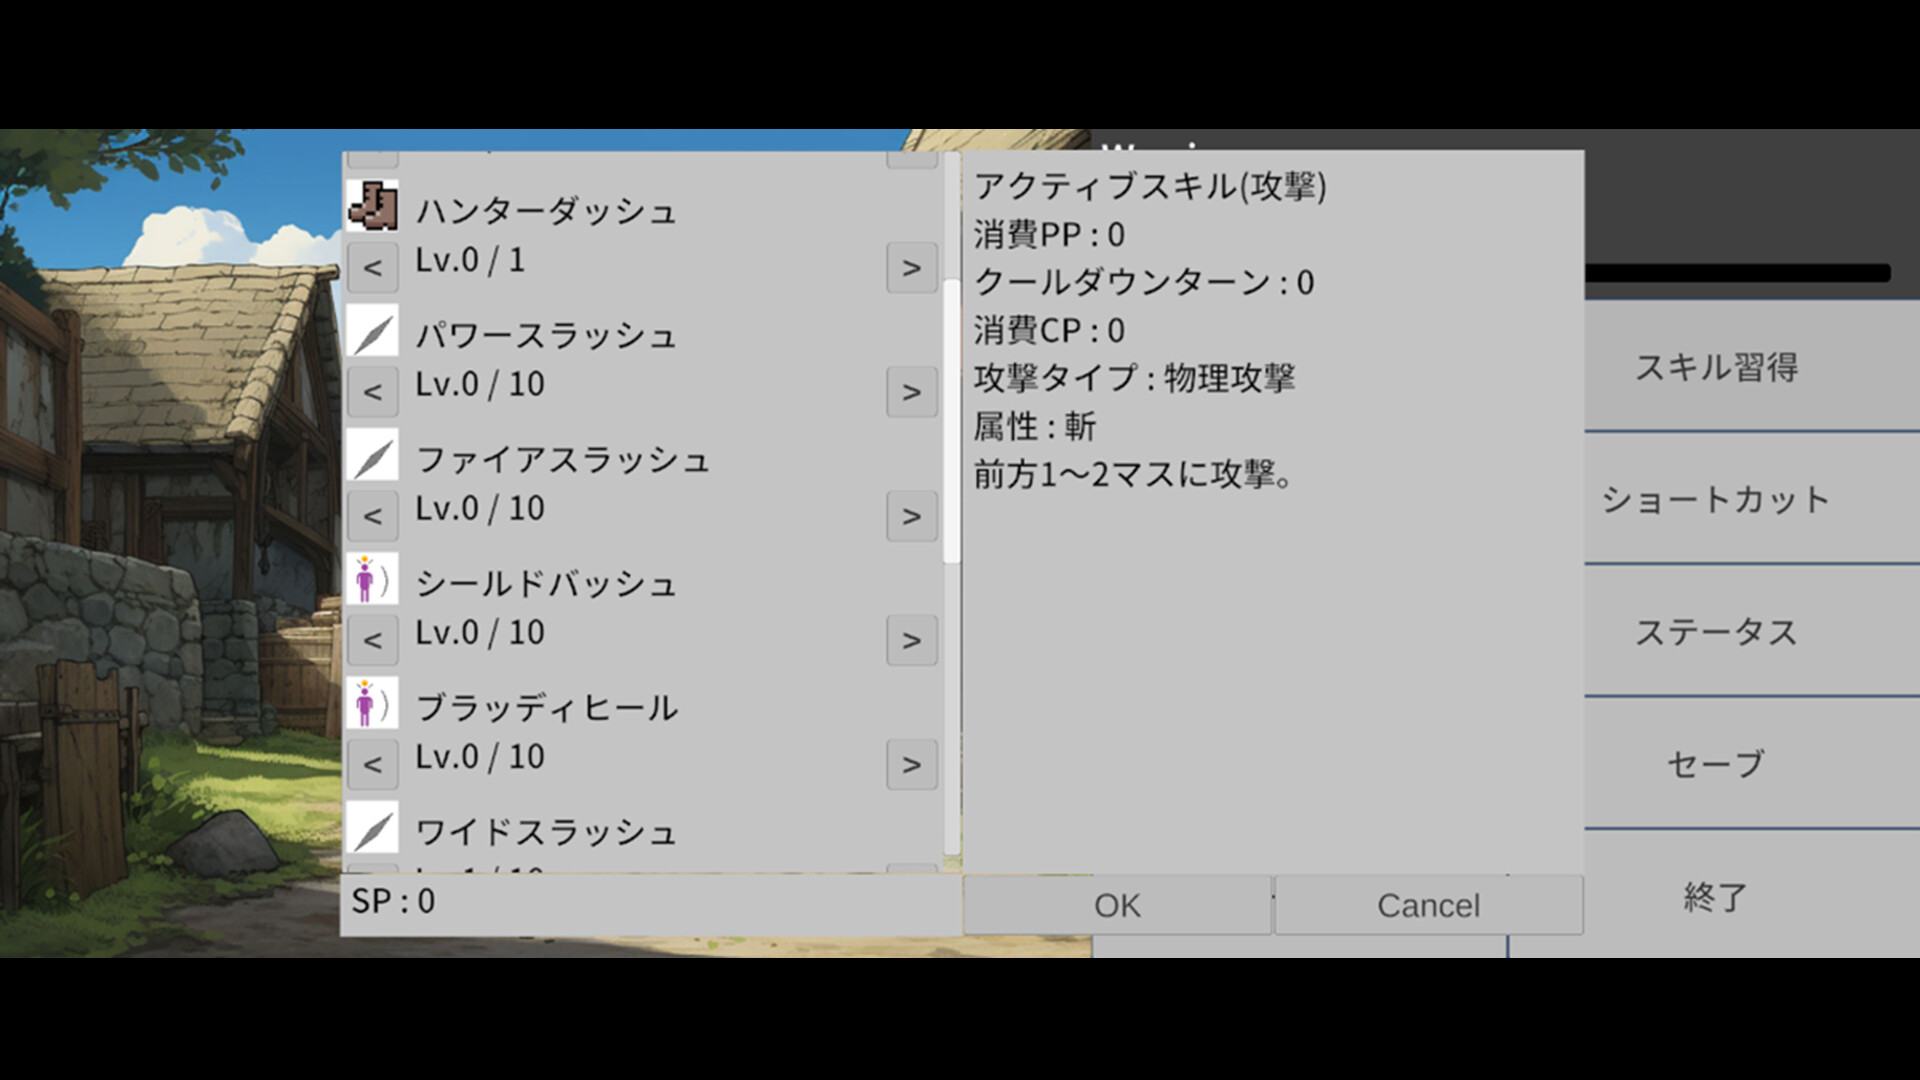
Task: Select セーブ to save the game
Action: click(1716, 763)
